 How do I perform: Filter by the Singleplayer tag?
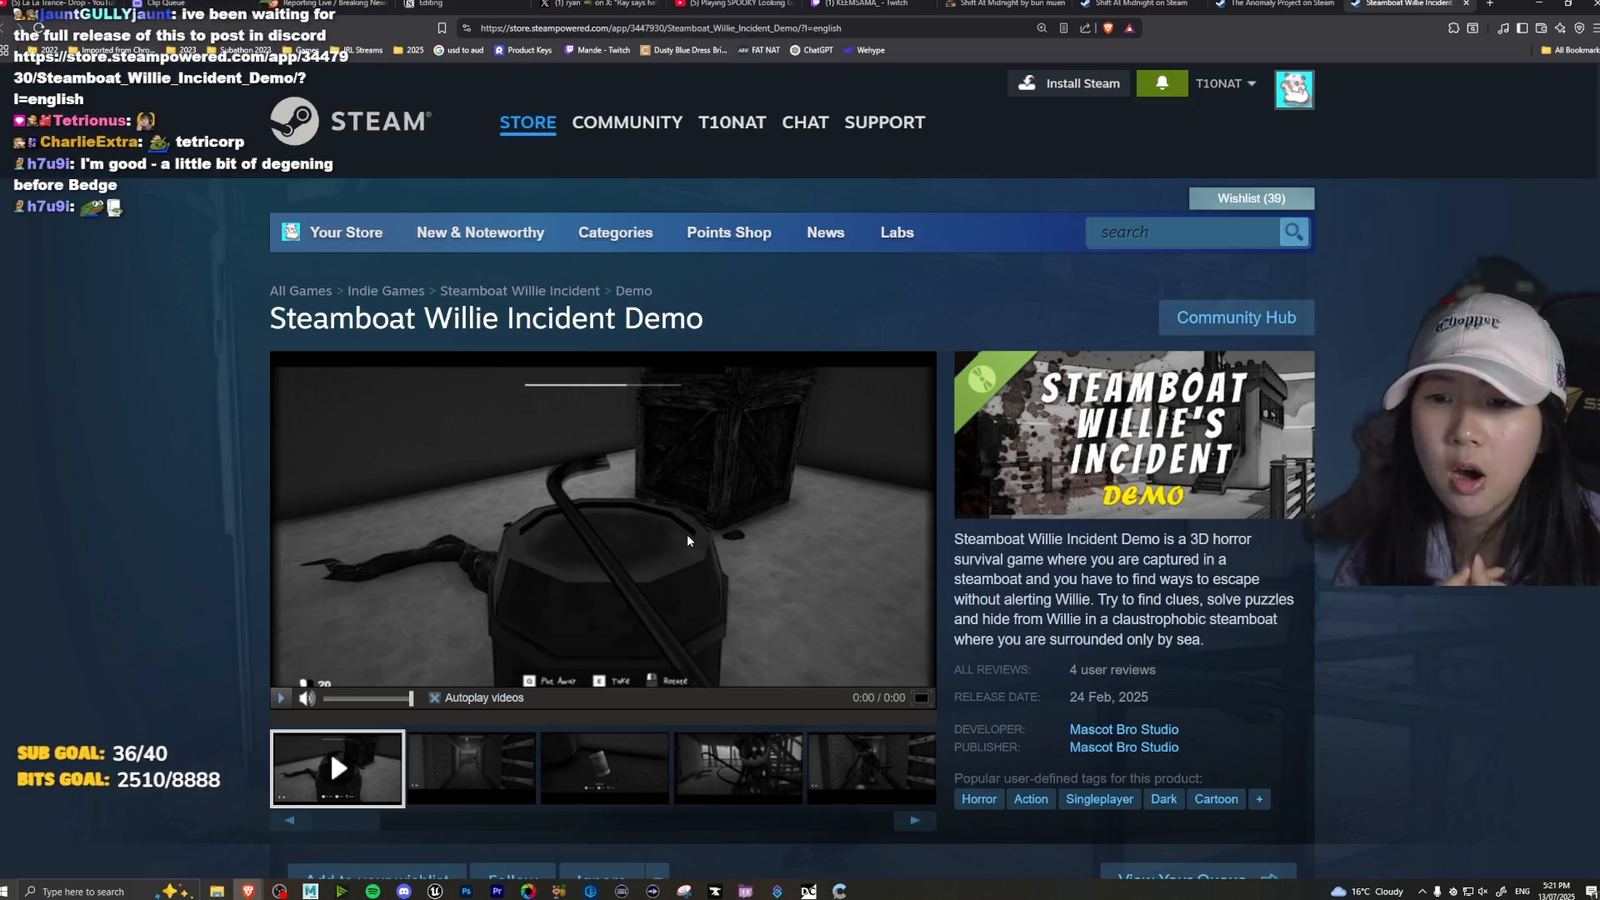coord(1099,799)
